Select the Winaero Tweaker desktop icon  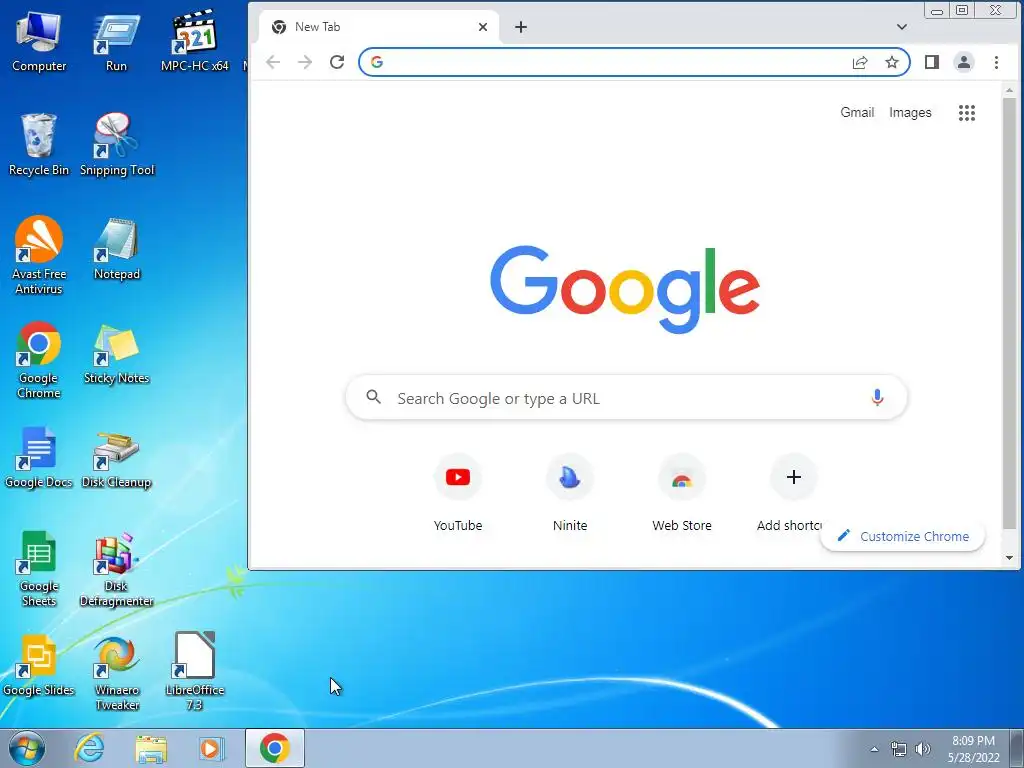click(x=116, y=673)
